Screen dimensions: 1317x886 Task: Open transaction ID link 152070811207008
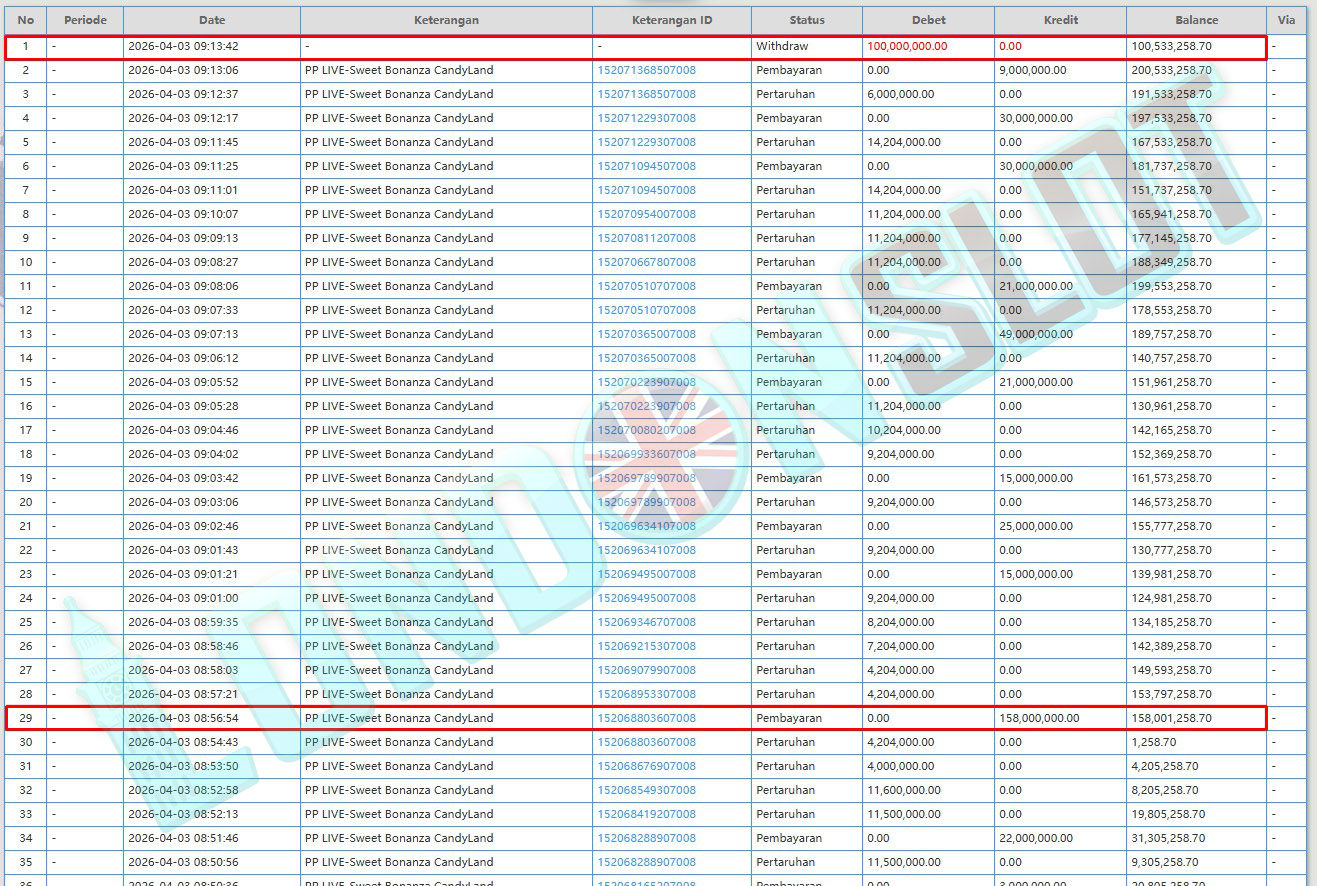[x=646, y=238]
